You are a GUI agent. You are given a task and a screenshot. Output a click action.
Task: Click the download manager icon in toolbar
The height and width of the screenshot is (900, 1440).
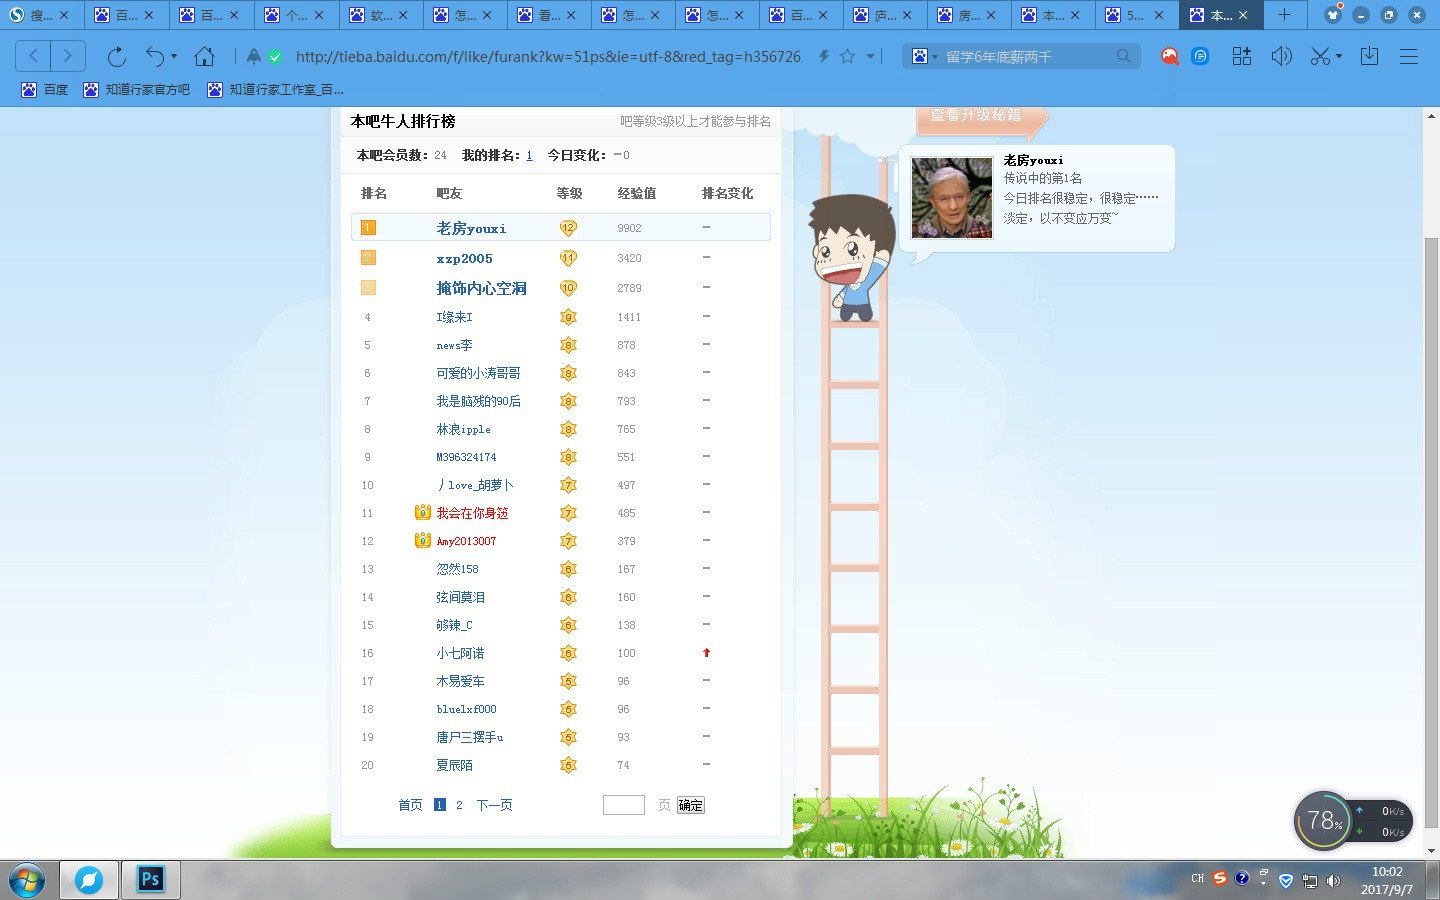[x=1369, y=56]
